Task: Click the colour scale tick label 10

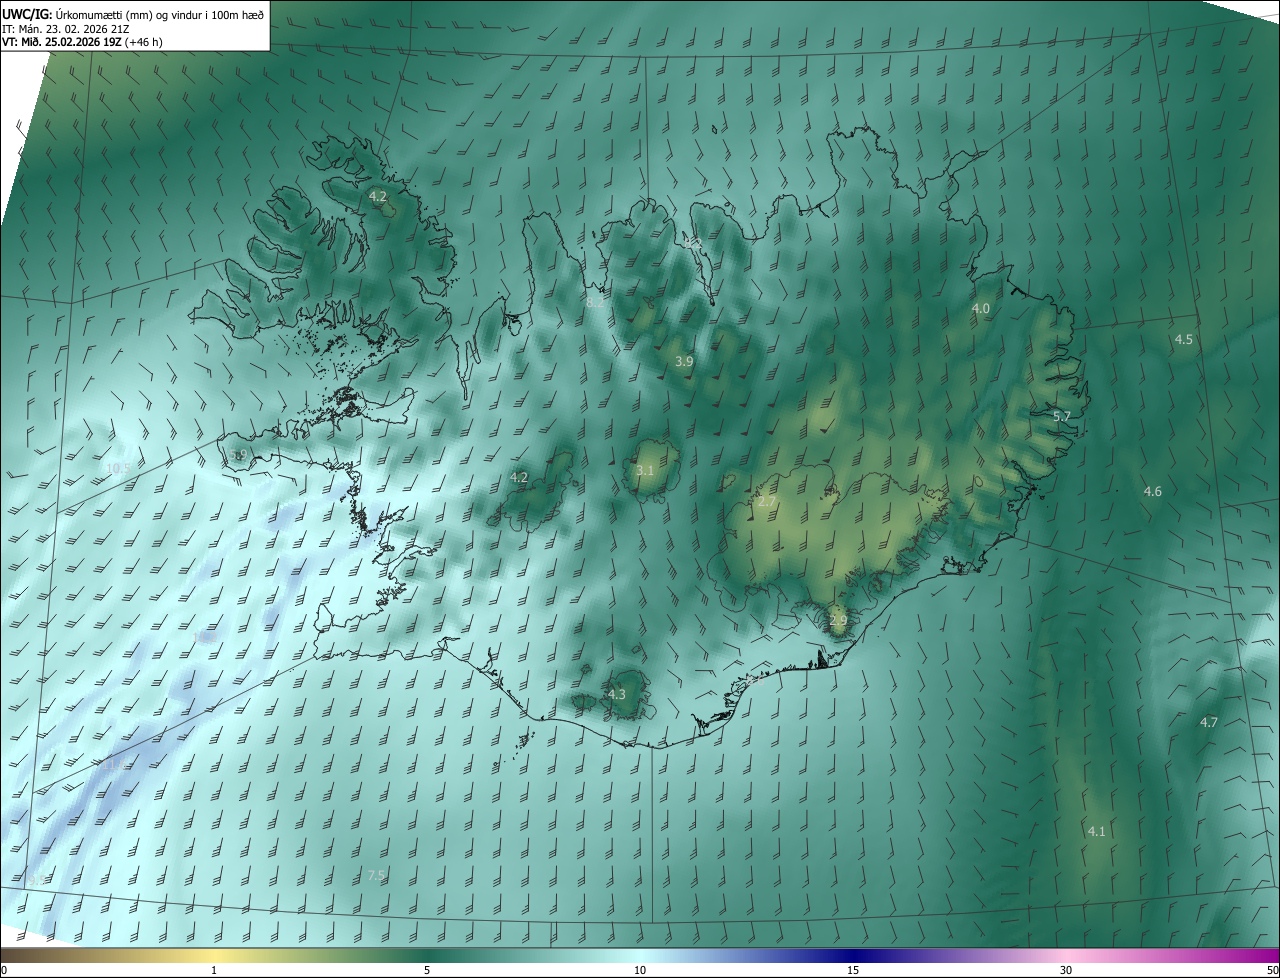Action: point(640,971)
